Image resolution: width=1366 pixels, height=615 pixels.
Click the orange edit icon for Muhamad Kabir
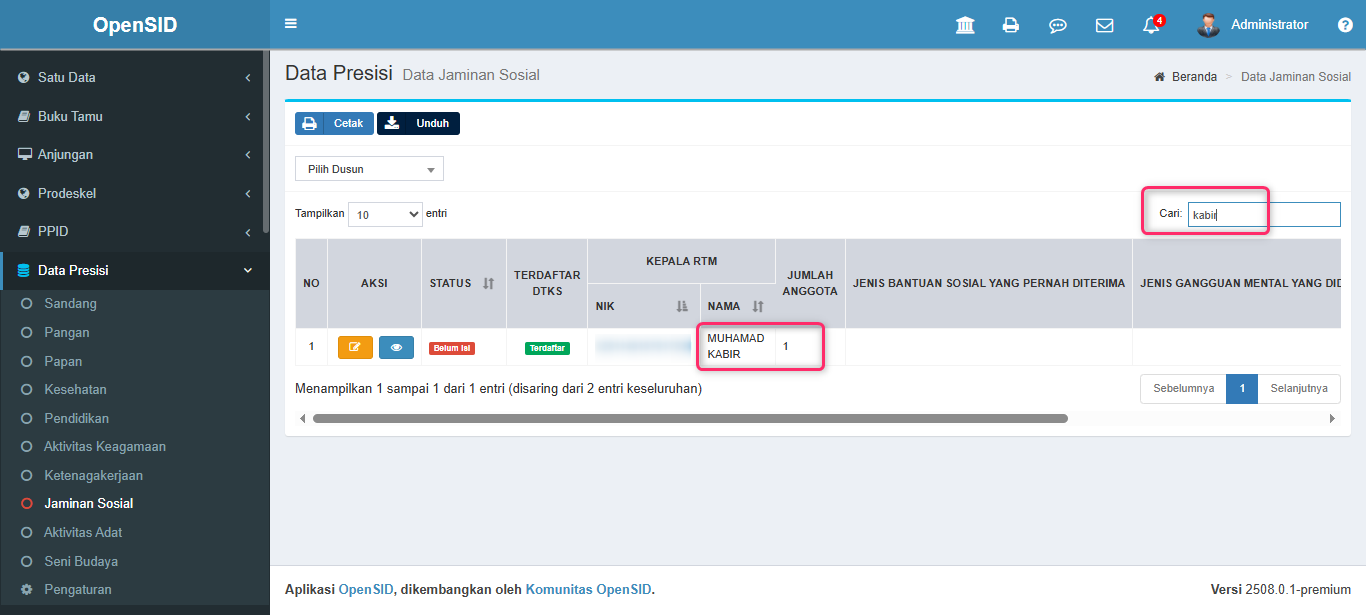[355, 347]
